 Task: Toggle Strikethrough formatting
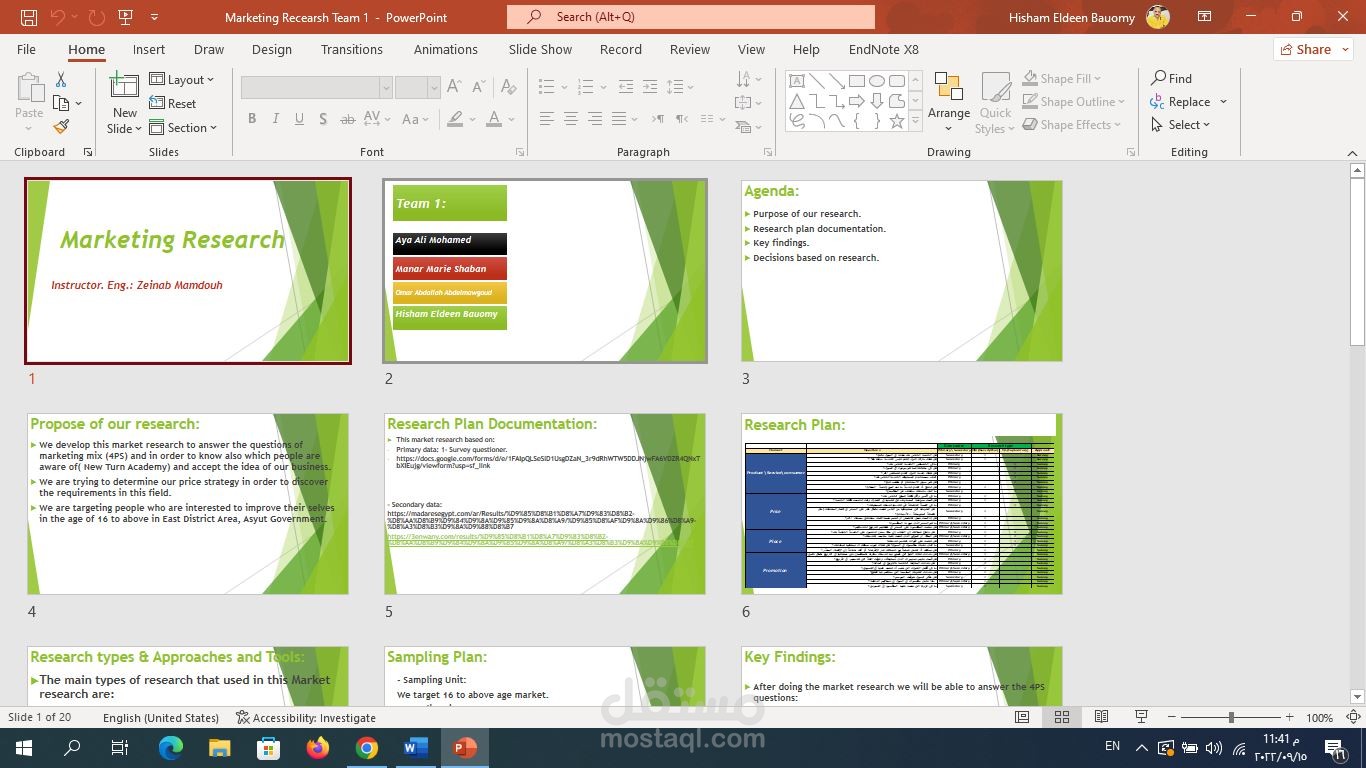click(x=347, y=119)
